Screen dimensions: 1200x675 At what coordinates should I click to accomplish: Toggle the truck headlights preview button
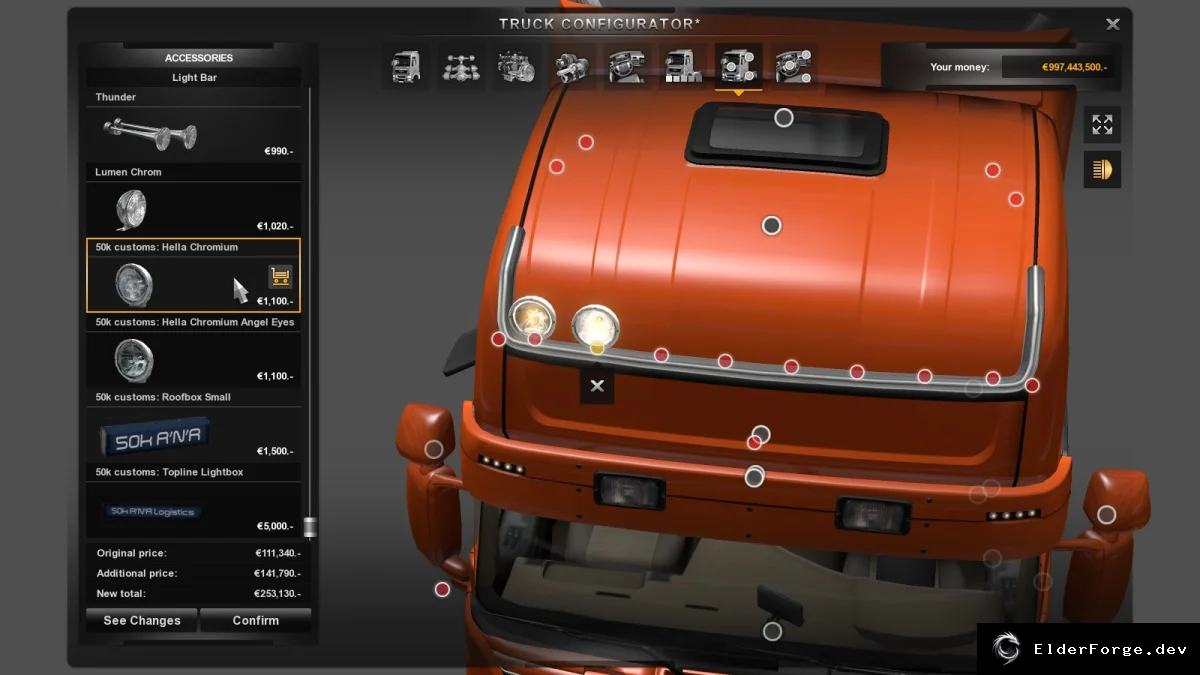pos(1102,169)
